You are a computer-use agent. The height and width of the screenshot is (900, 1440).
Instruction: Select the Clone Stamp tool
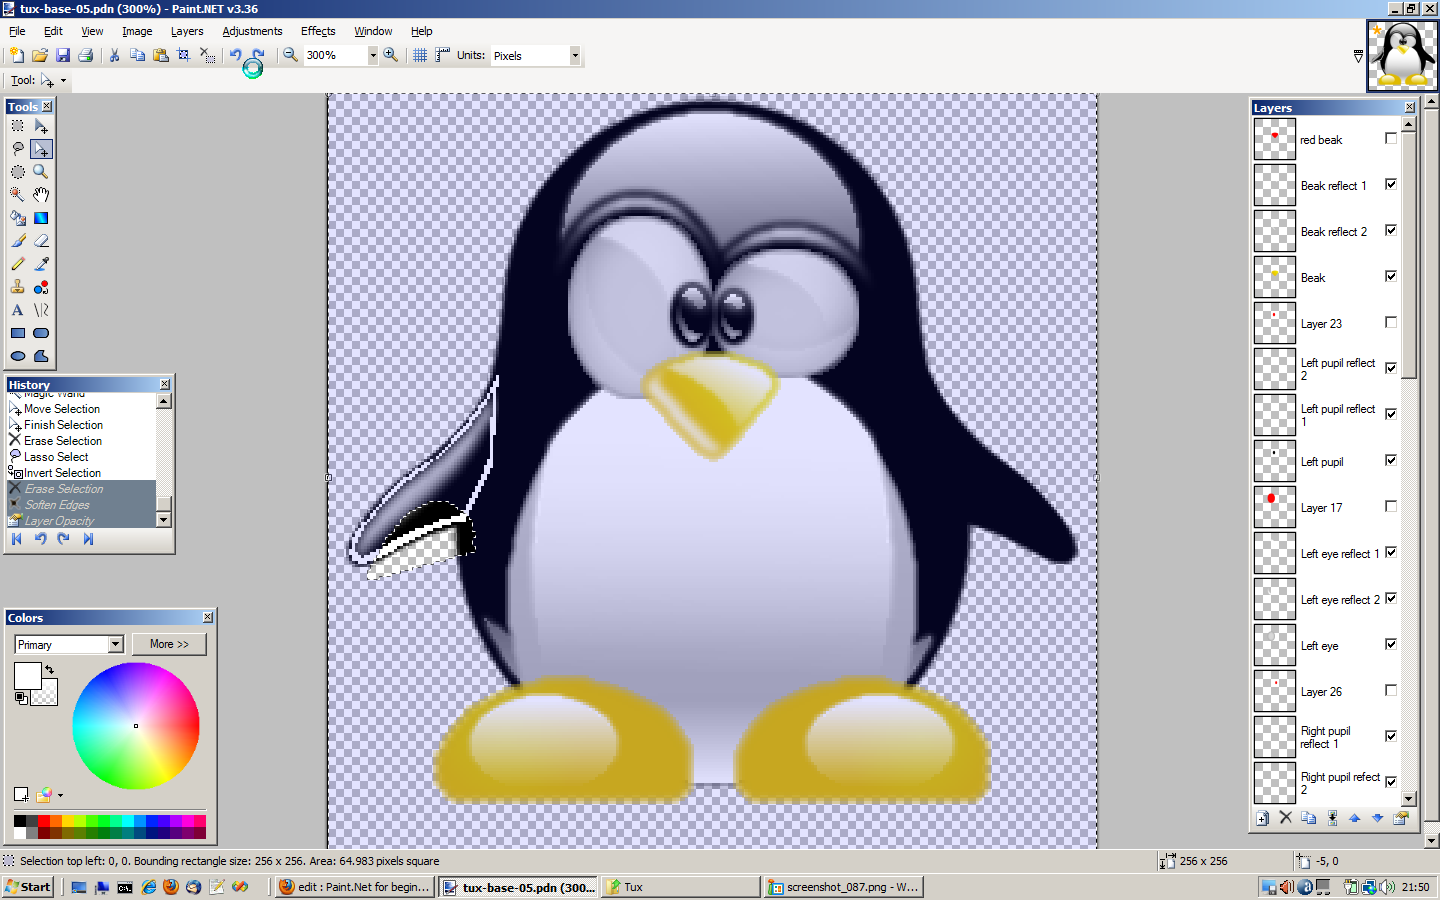[x=18, y=287]
